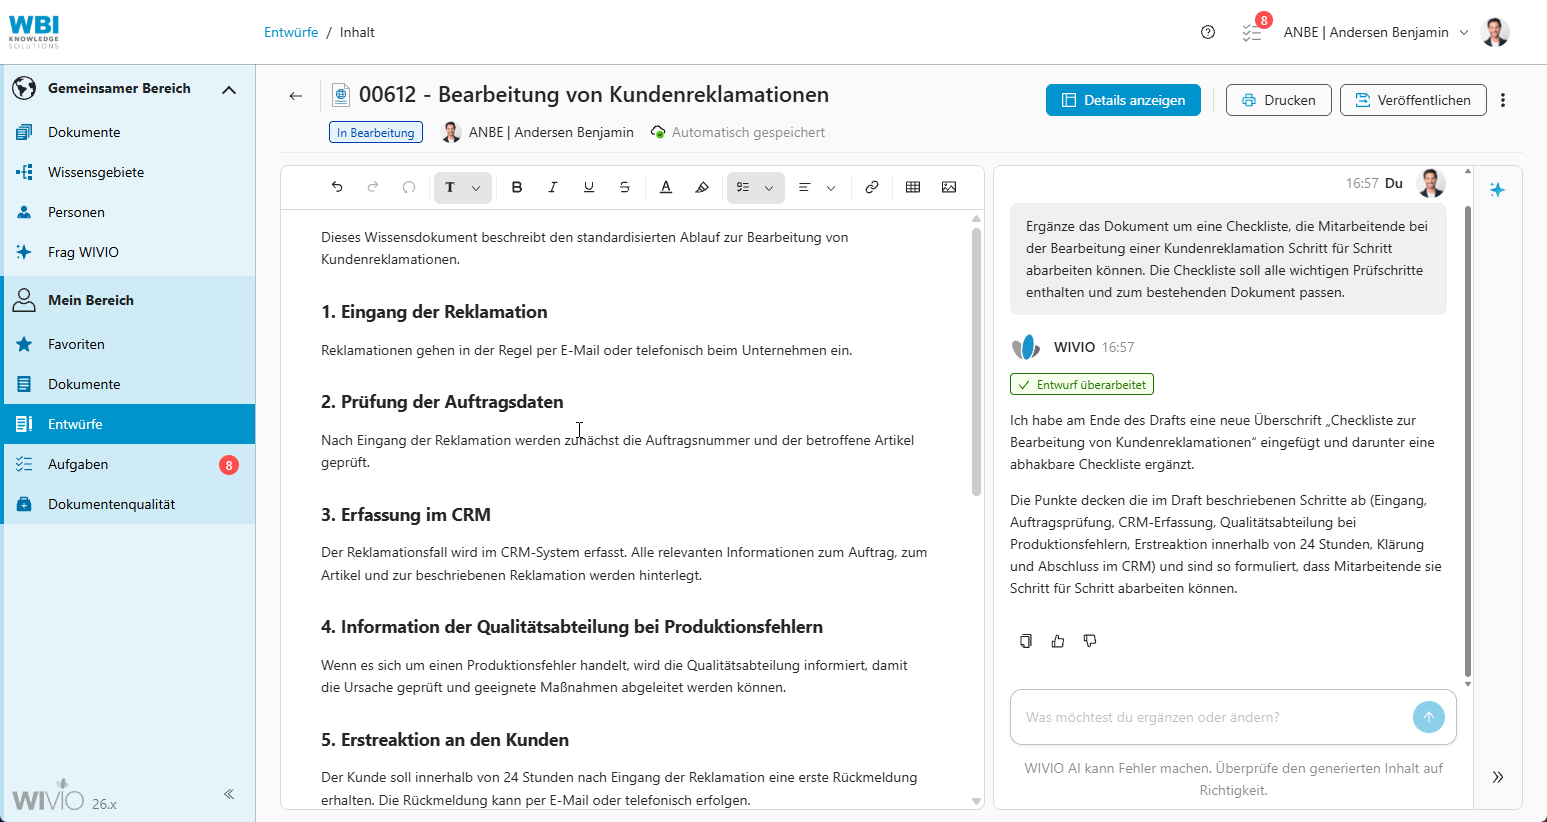Click the document type icon beside title
1547x822 pixels.
click(x=341, y=95)
